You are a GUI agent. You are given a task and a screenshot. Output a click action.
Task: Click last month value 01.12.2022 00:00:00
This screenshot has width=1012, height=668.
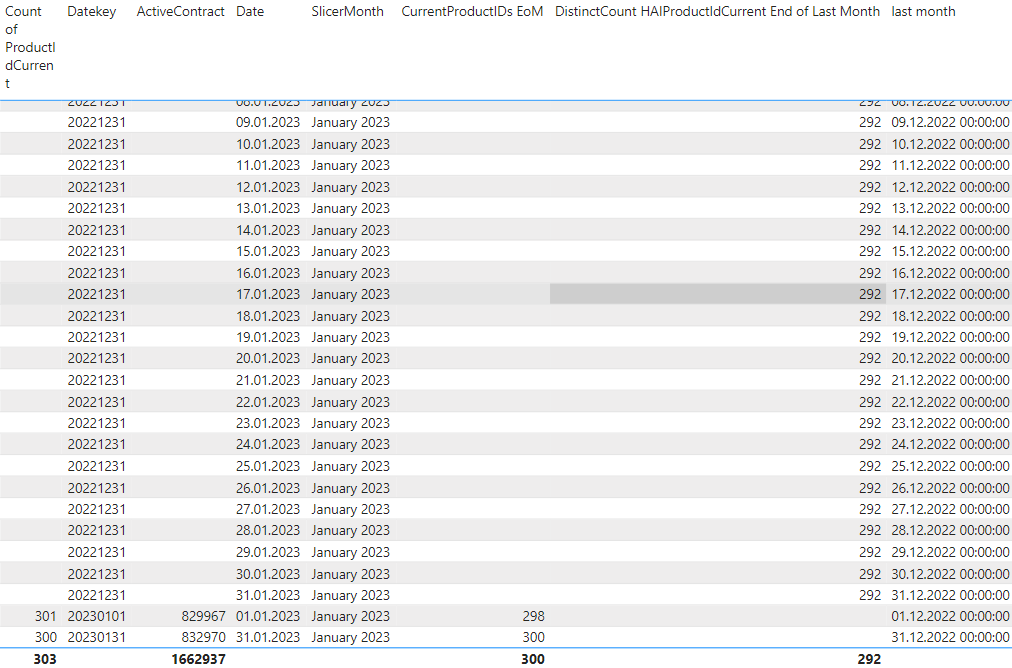coord(950,616)
